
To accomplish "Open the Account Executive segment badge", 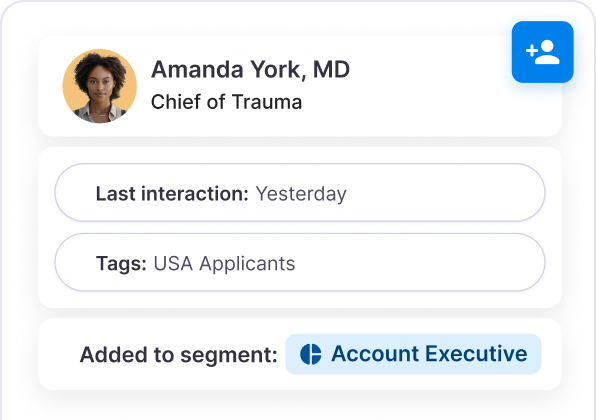I will 413,354.
